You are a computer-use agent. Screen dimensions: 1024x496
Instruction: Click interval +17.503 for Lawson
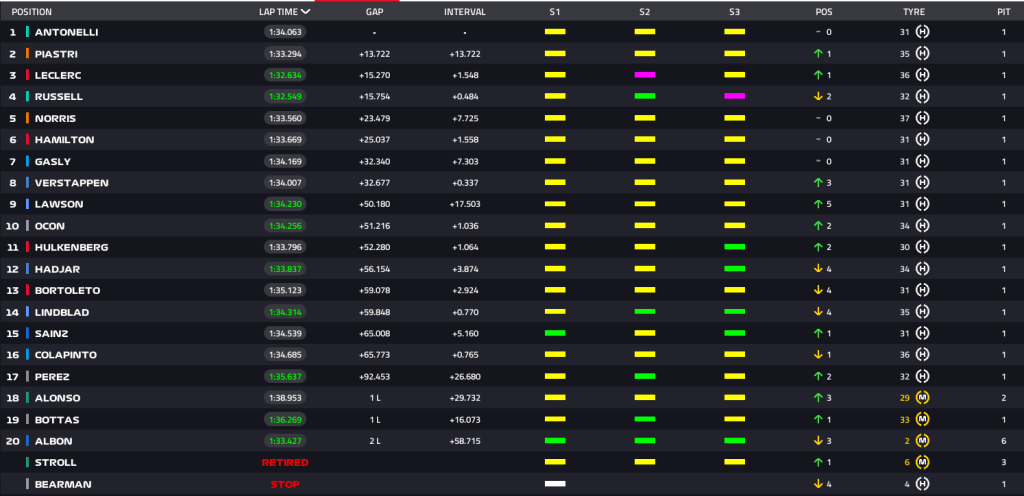[x=465, y=204]
